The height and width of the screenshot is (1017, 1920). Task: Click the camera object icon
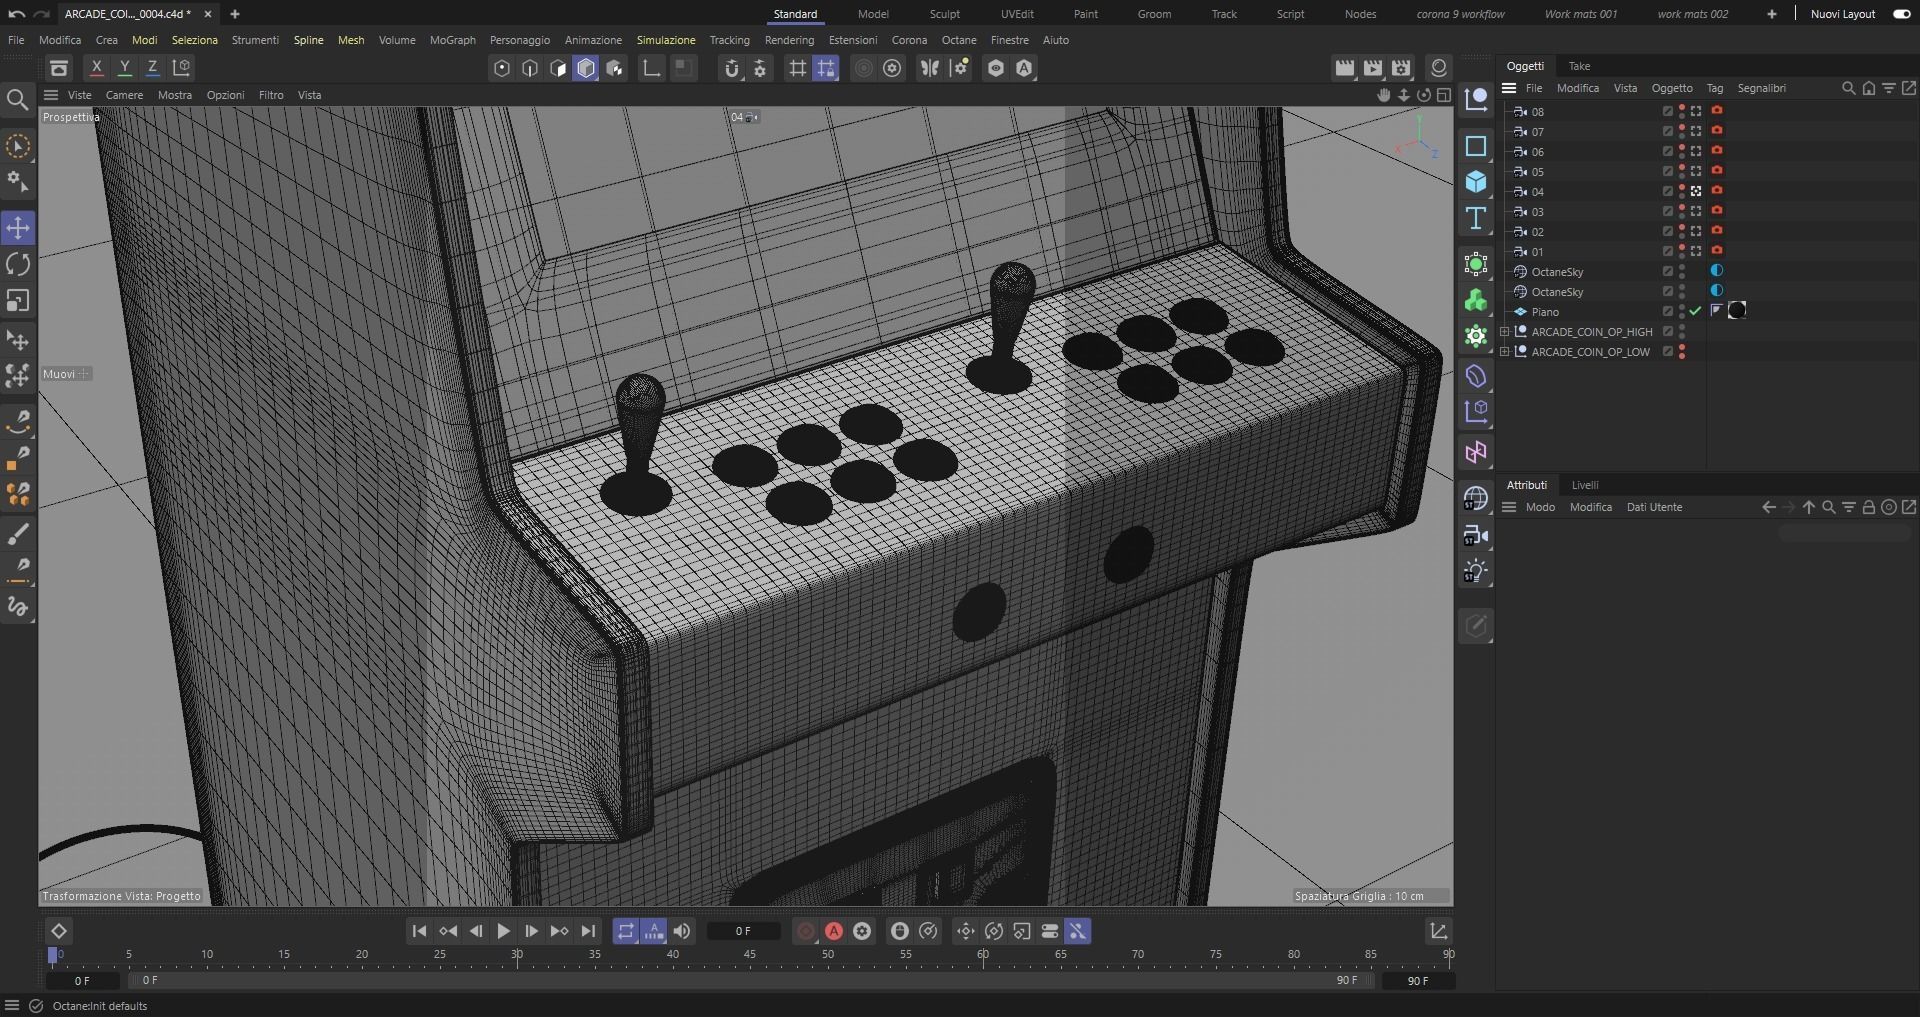coord(1476,536)
